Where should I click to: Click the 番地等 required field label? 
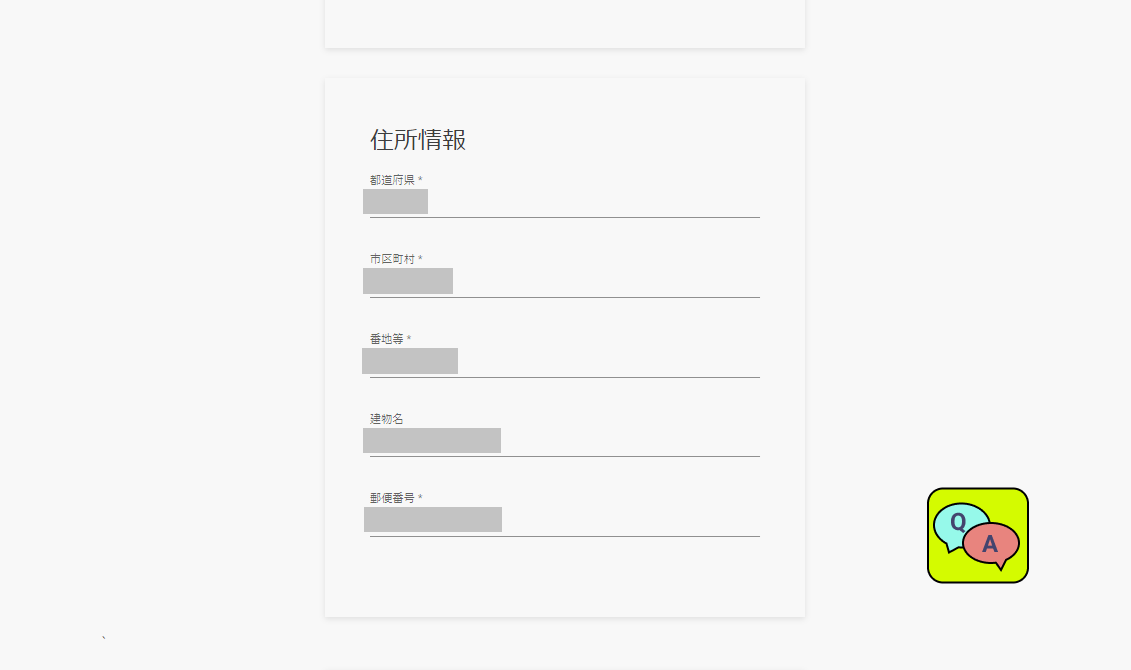pos(390,339)
